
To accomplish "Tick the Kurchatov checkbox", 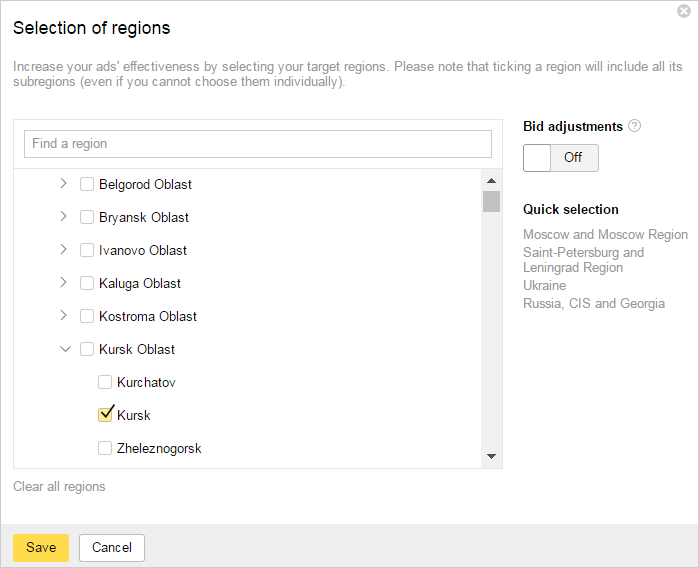I will point(105,382).
